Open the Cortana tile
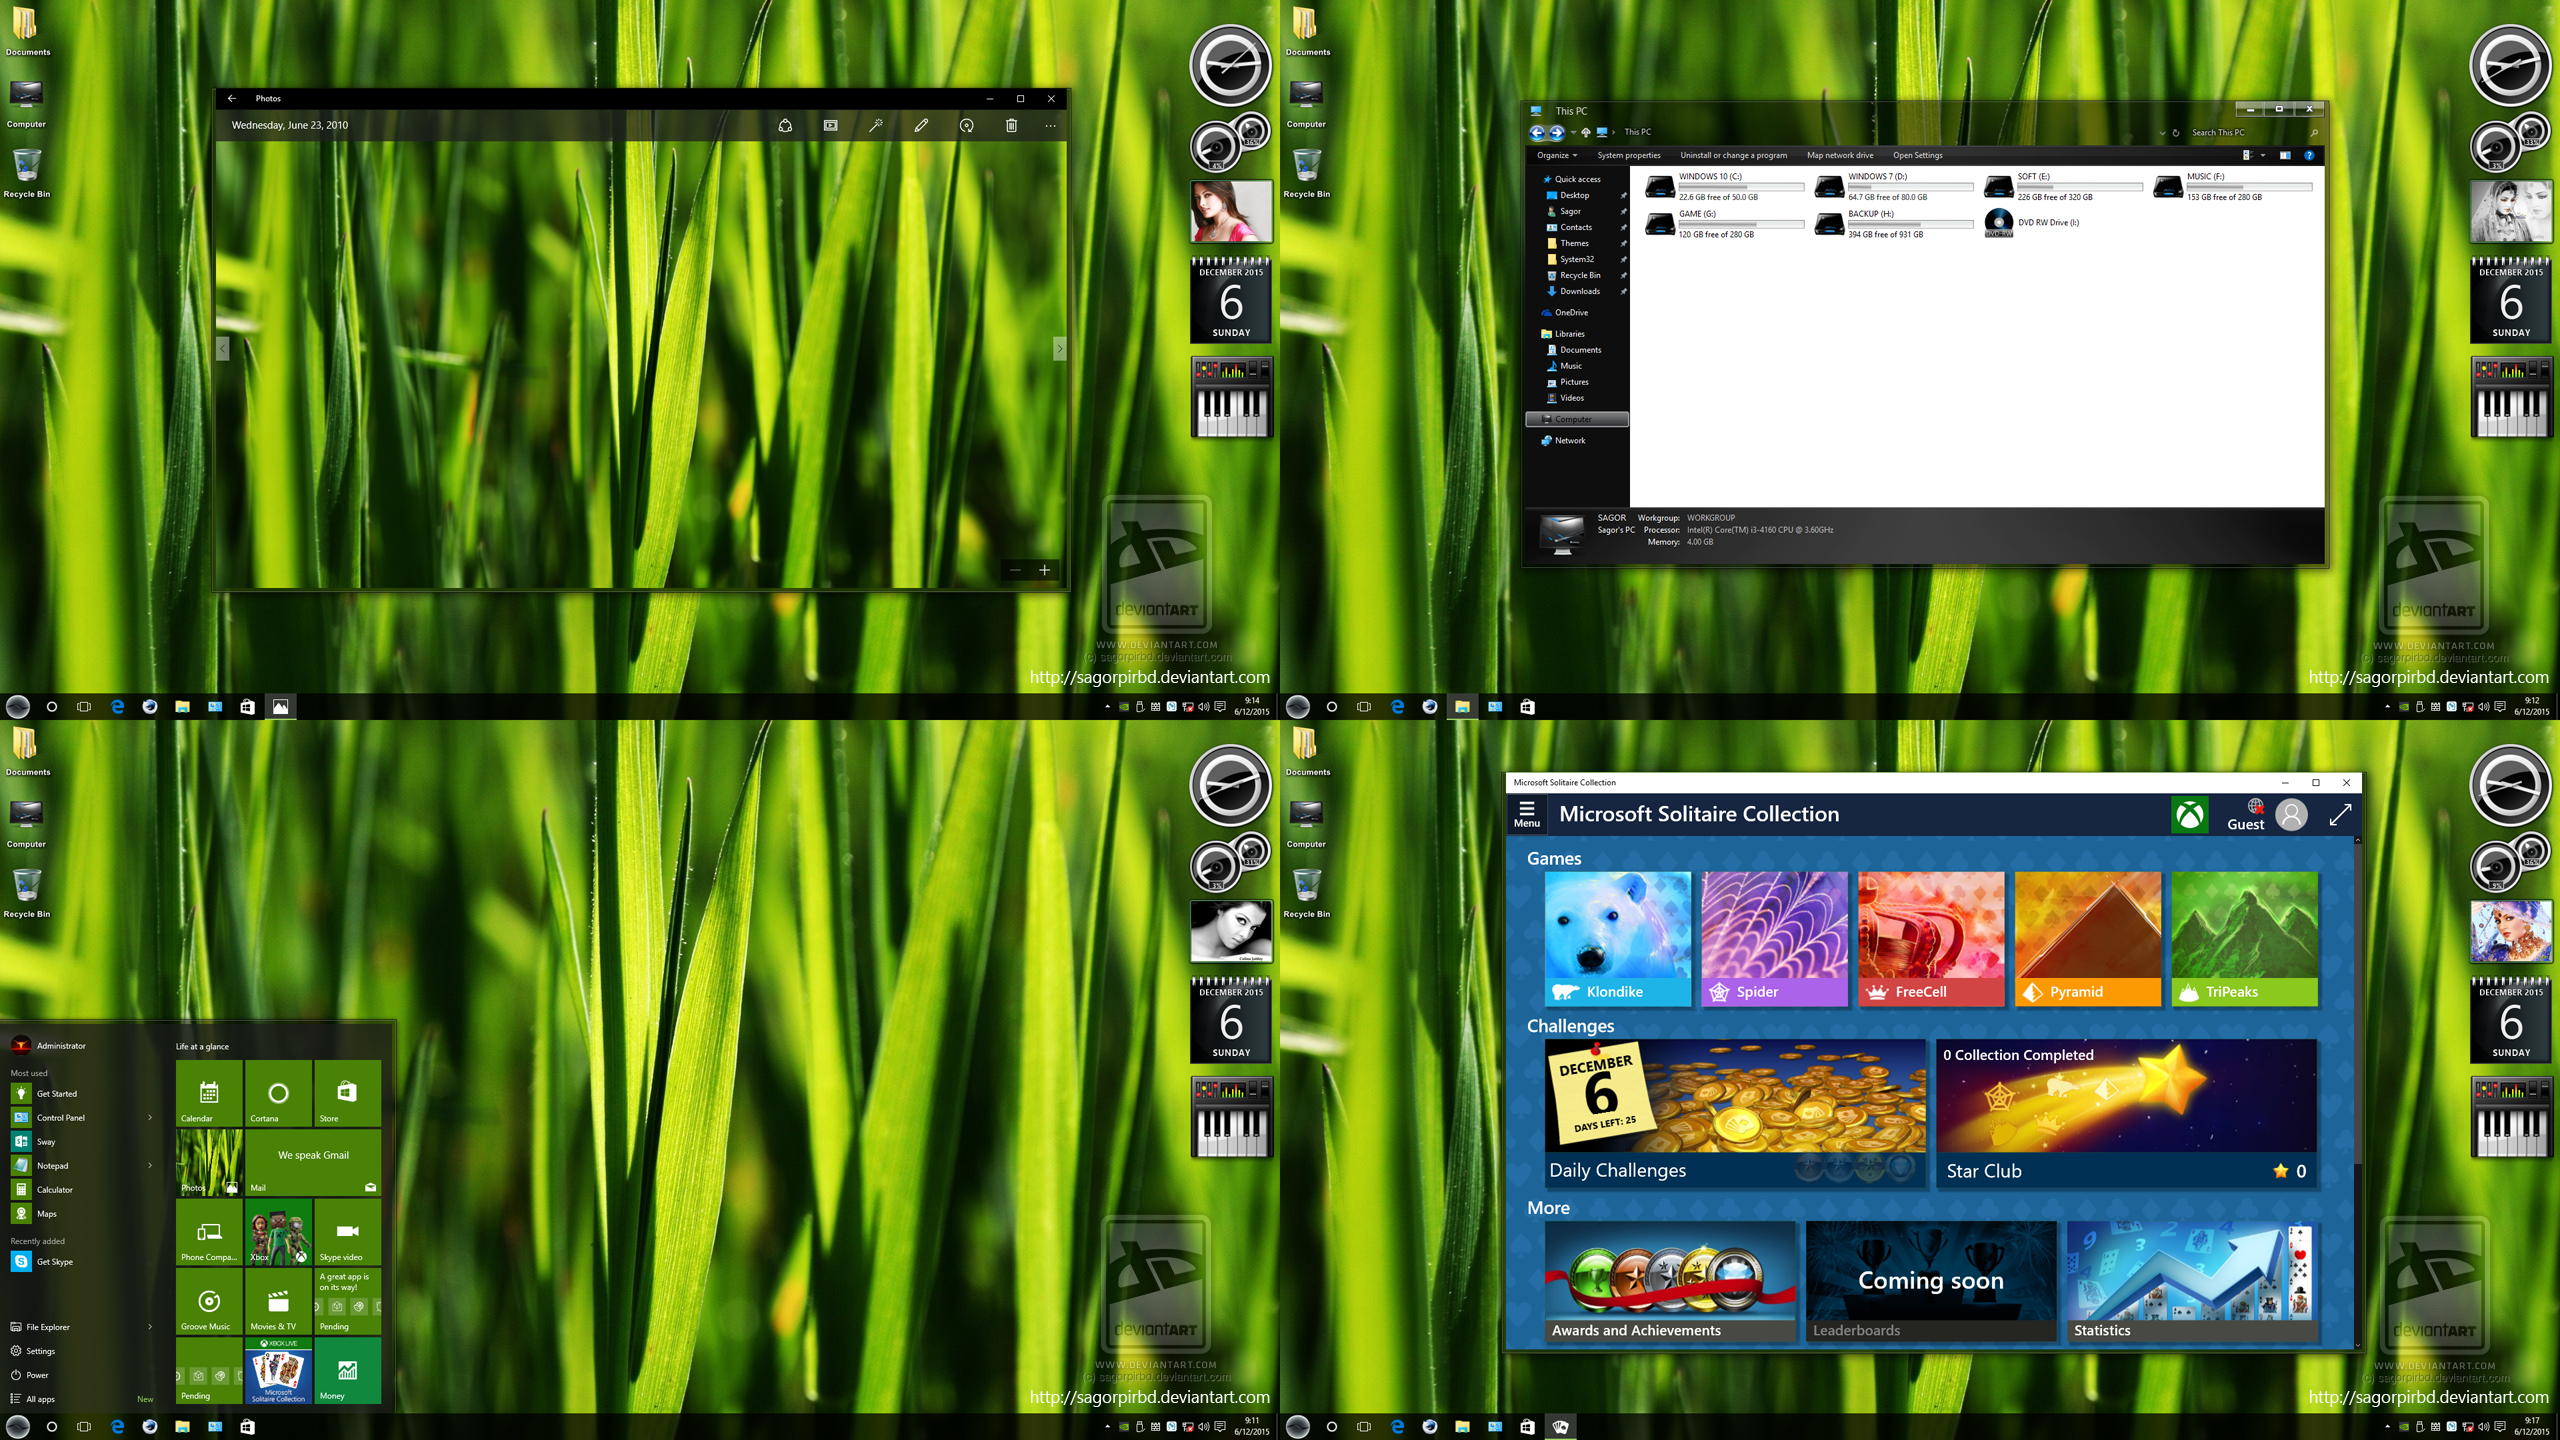The width and height of the screenshot is (2560, 1440). [x=278, y=1093]
